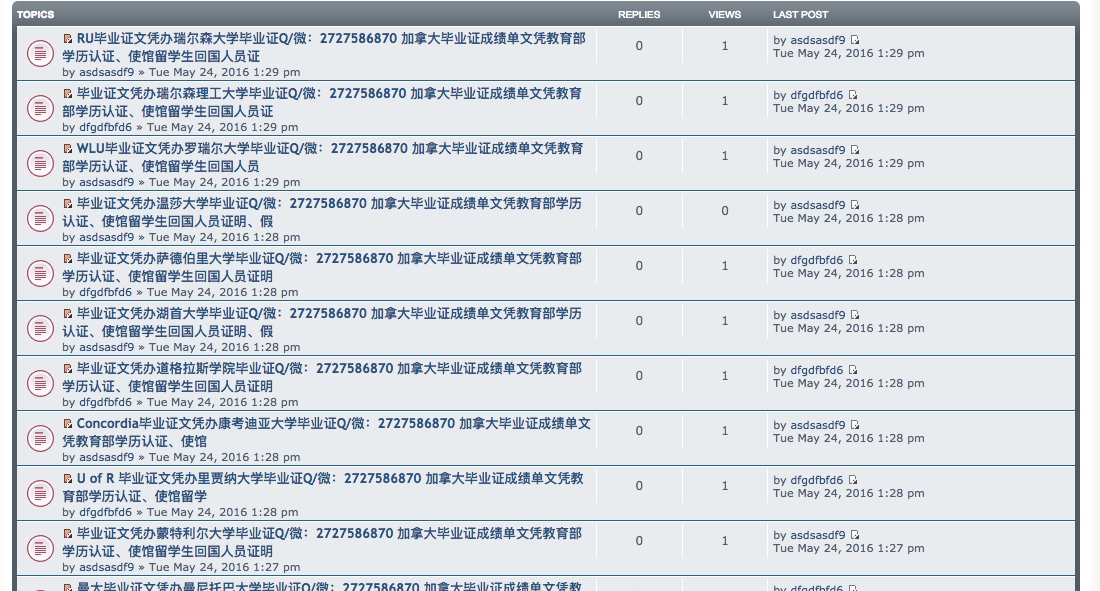Click the small unread-post icon before the WLU title

tap(68, 148)
